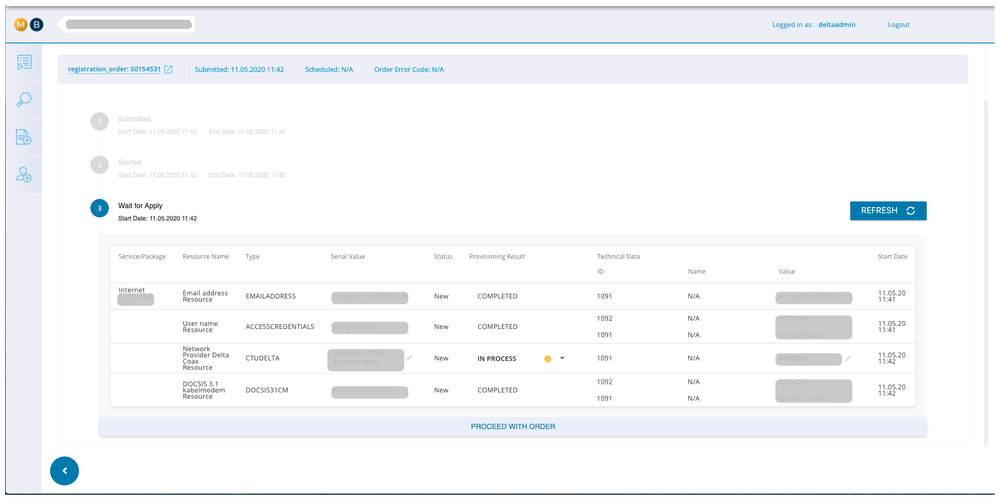Edit the CTUDELTA serial value pencil icon
The height and width of the screenshot is (502, 1000).
pos(409,358)
